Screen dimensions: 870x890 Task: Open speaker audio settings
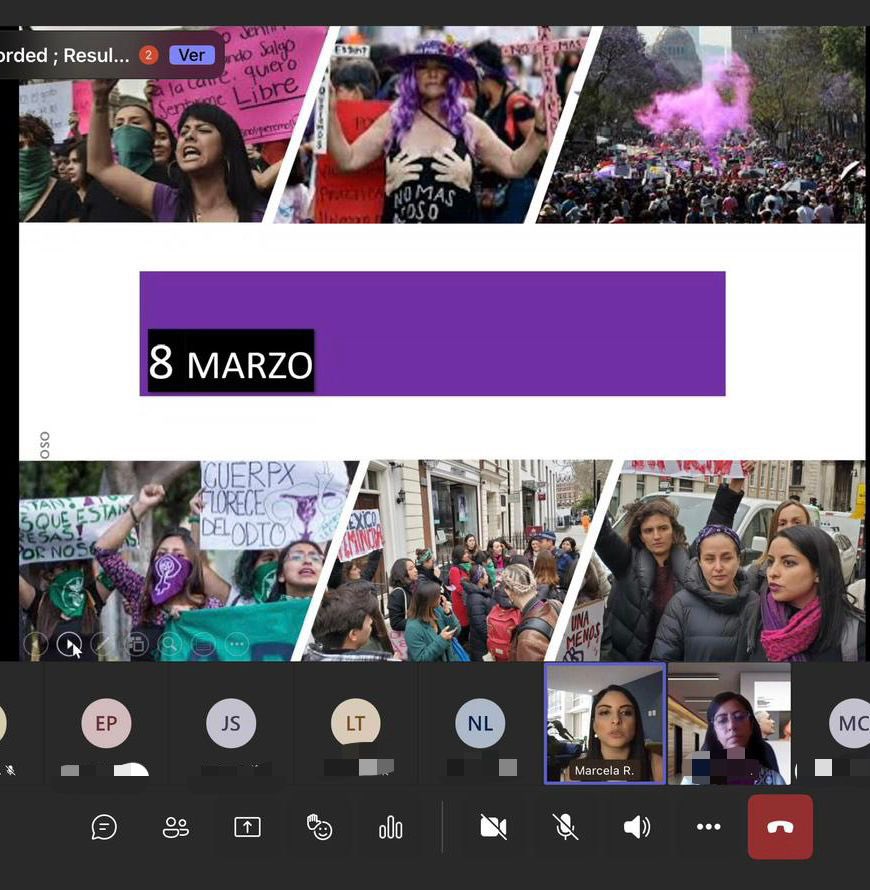[637, 827]
